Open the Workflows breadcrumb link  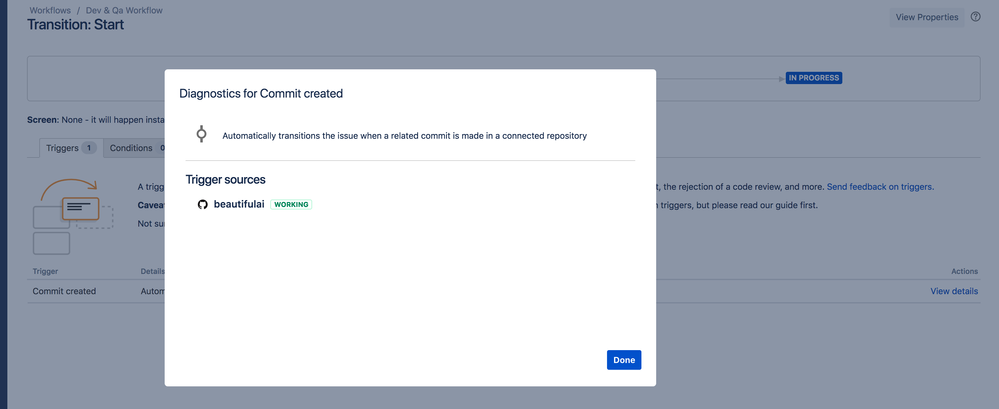pos(50,11)
